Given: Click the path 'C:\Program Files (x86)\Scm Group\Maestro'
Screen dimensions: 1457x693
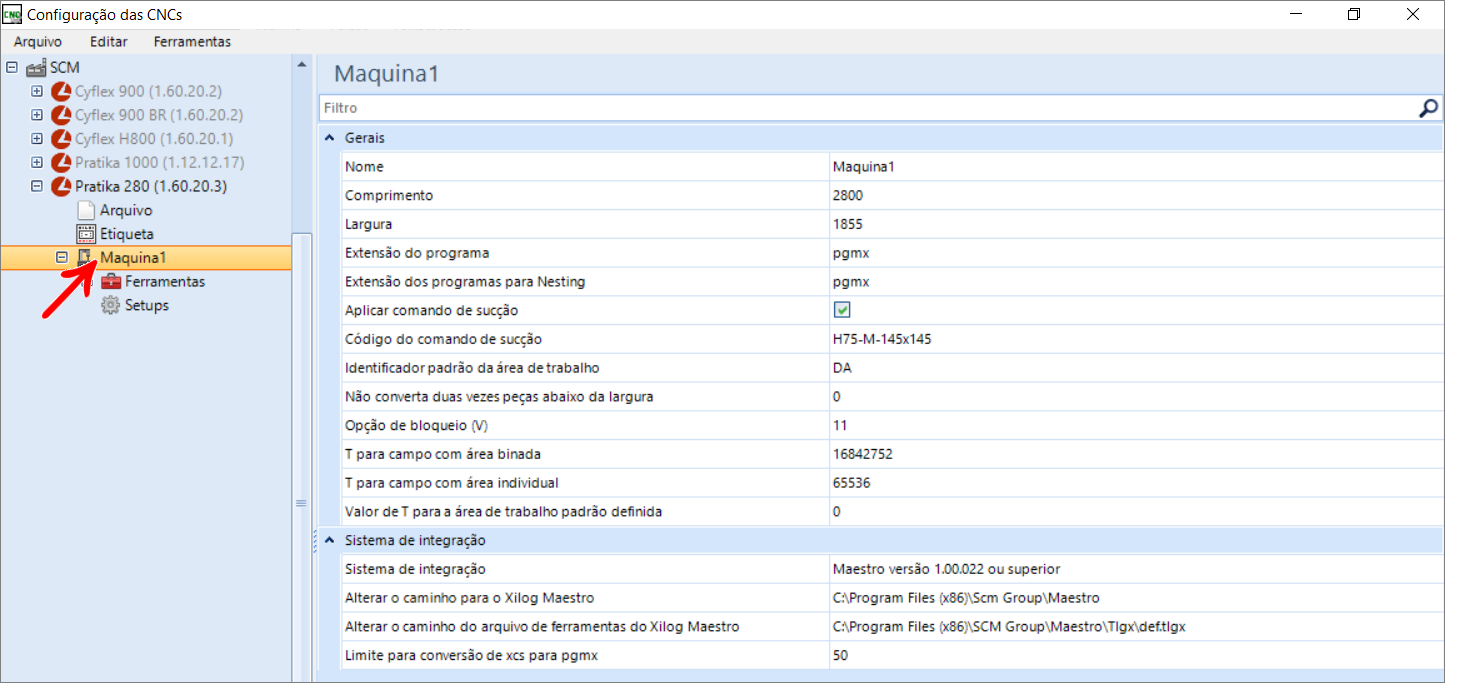Looking at the screenshot, I should click(966, 598).
